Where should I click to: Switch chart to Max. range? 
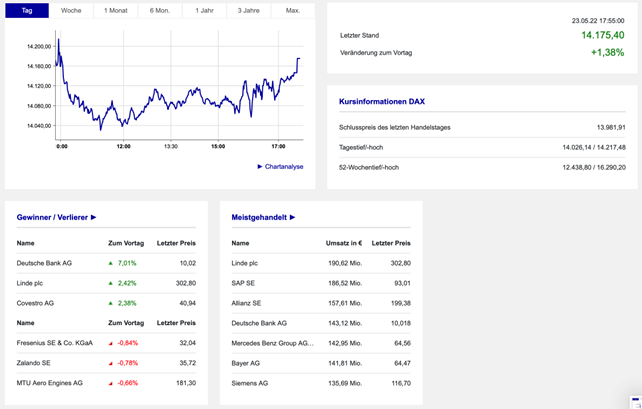[x=292, y=10]
